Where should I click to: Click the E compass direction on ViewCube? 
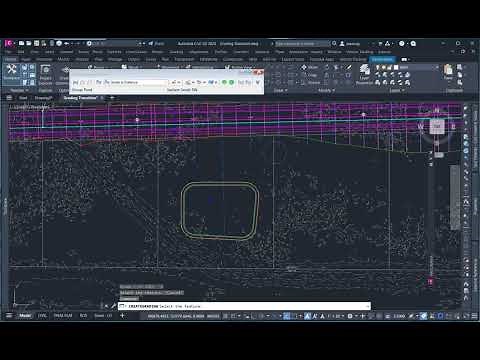tap(453, 127)
